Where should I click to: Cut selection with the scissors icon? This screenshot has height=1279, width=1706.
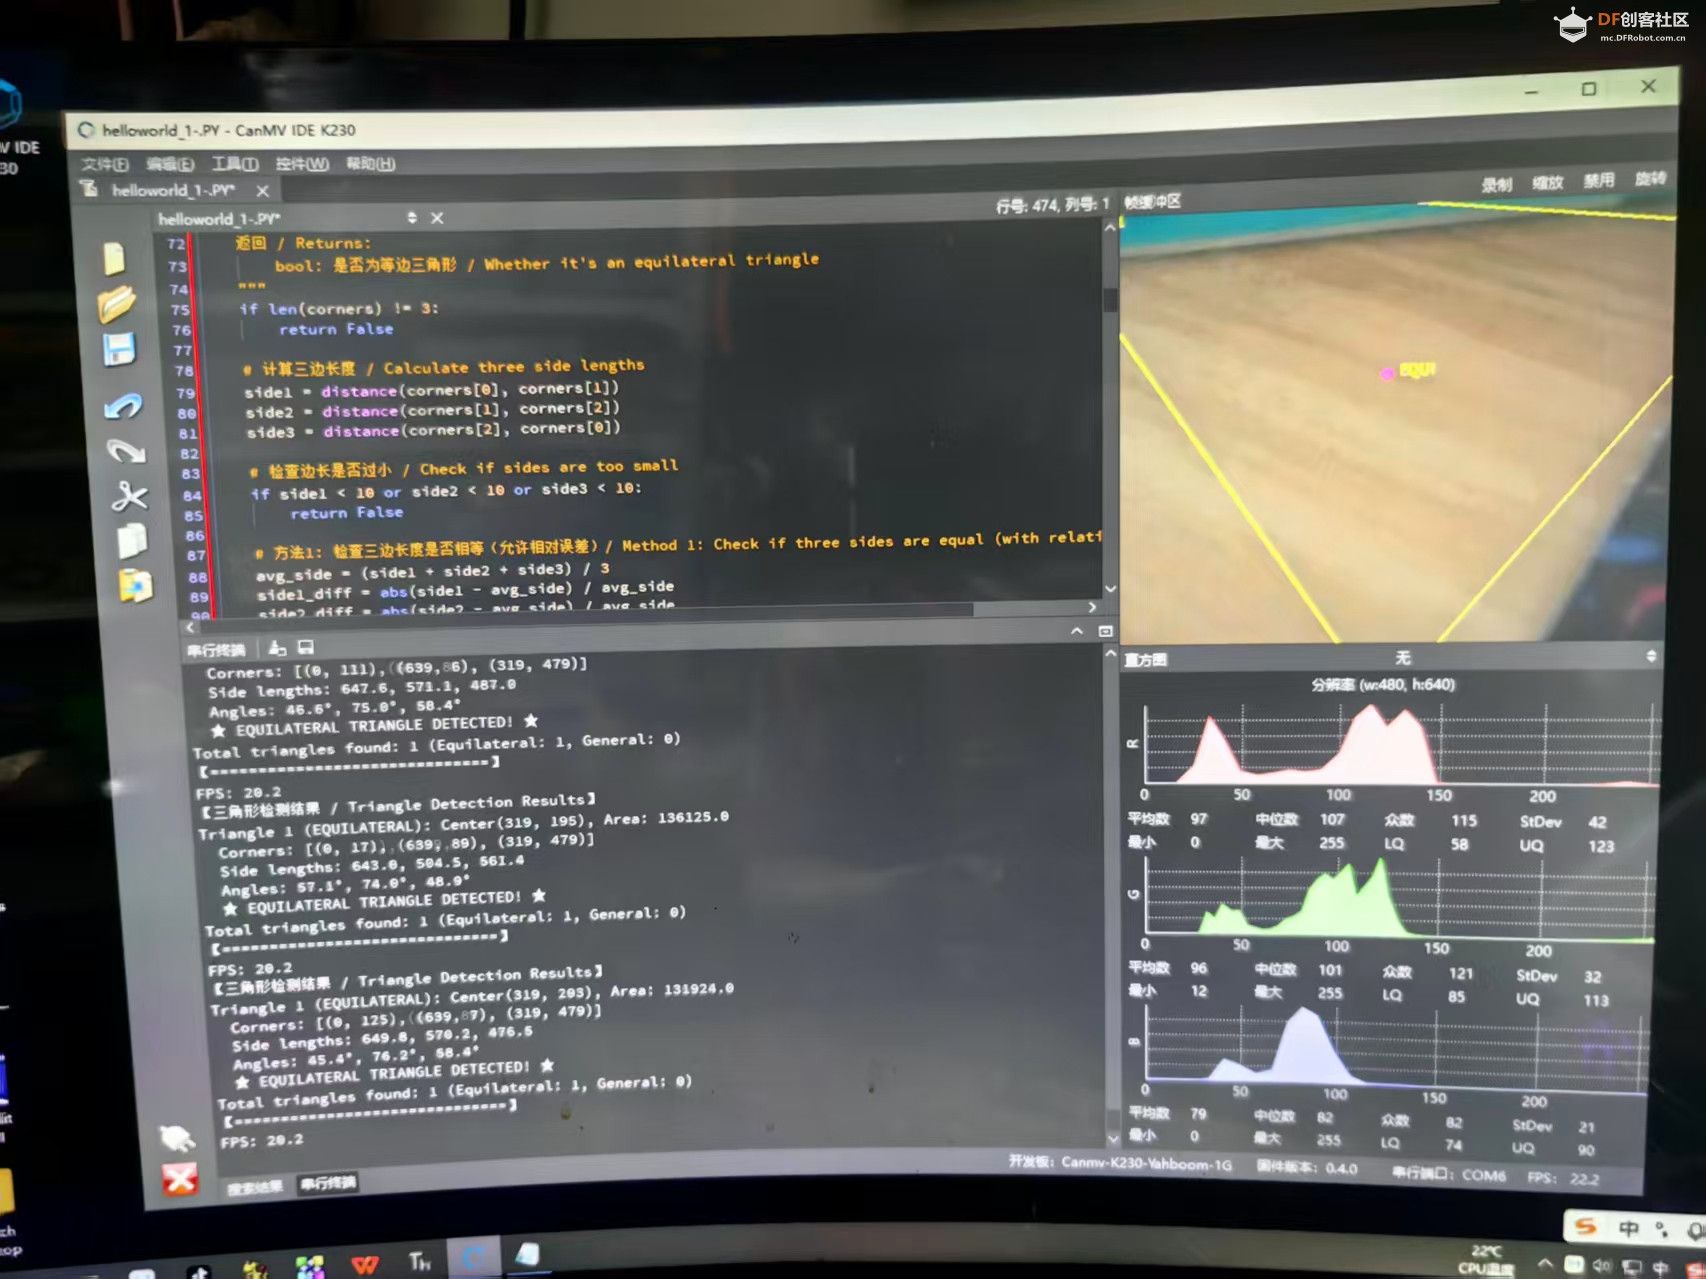(x=129, y=496)
